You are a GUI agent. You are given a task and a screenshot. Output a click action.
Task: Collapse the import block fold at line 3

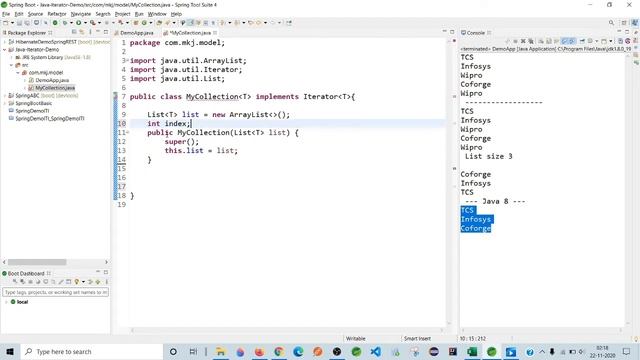[127, 60]
